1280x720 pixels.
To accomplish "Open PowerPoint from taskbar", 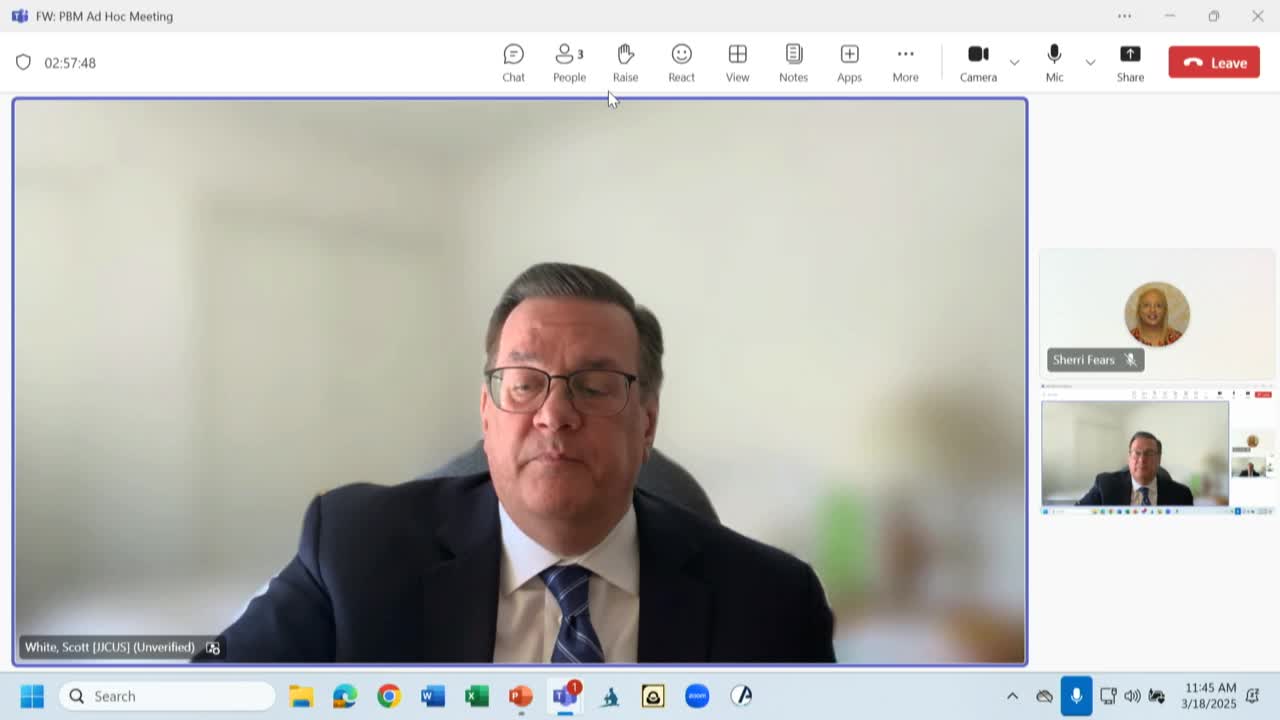I will click(521, 696).
